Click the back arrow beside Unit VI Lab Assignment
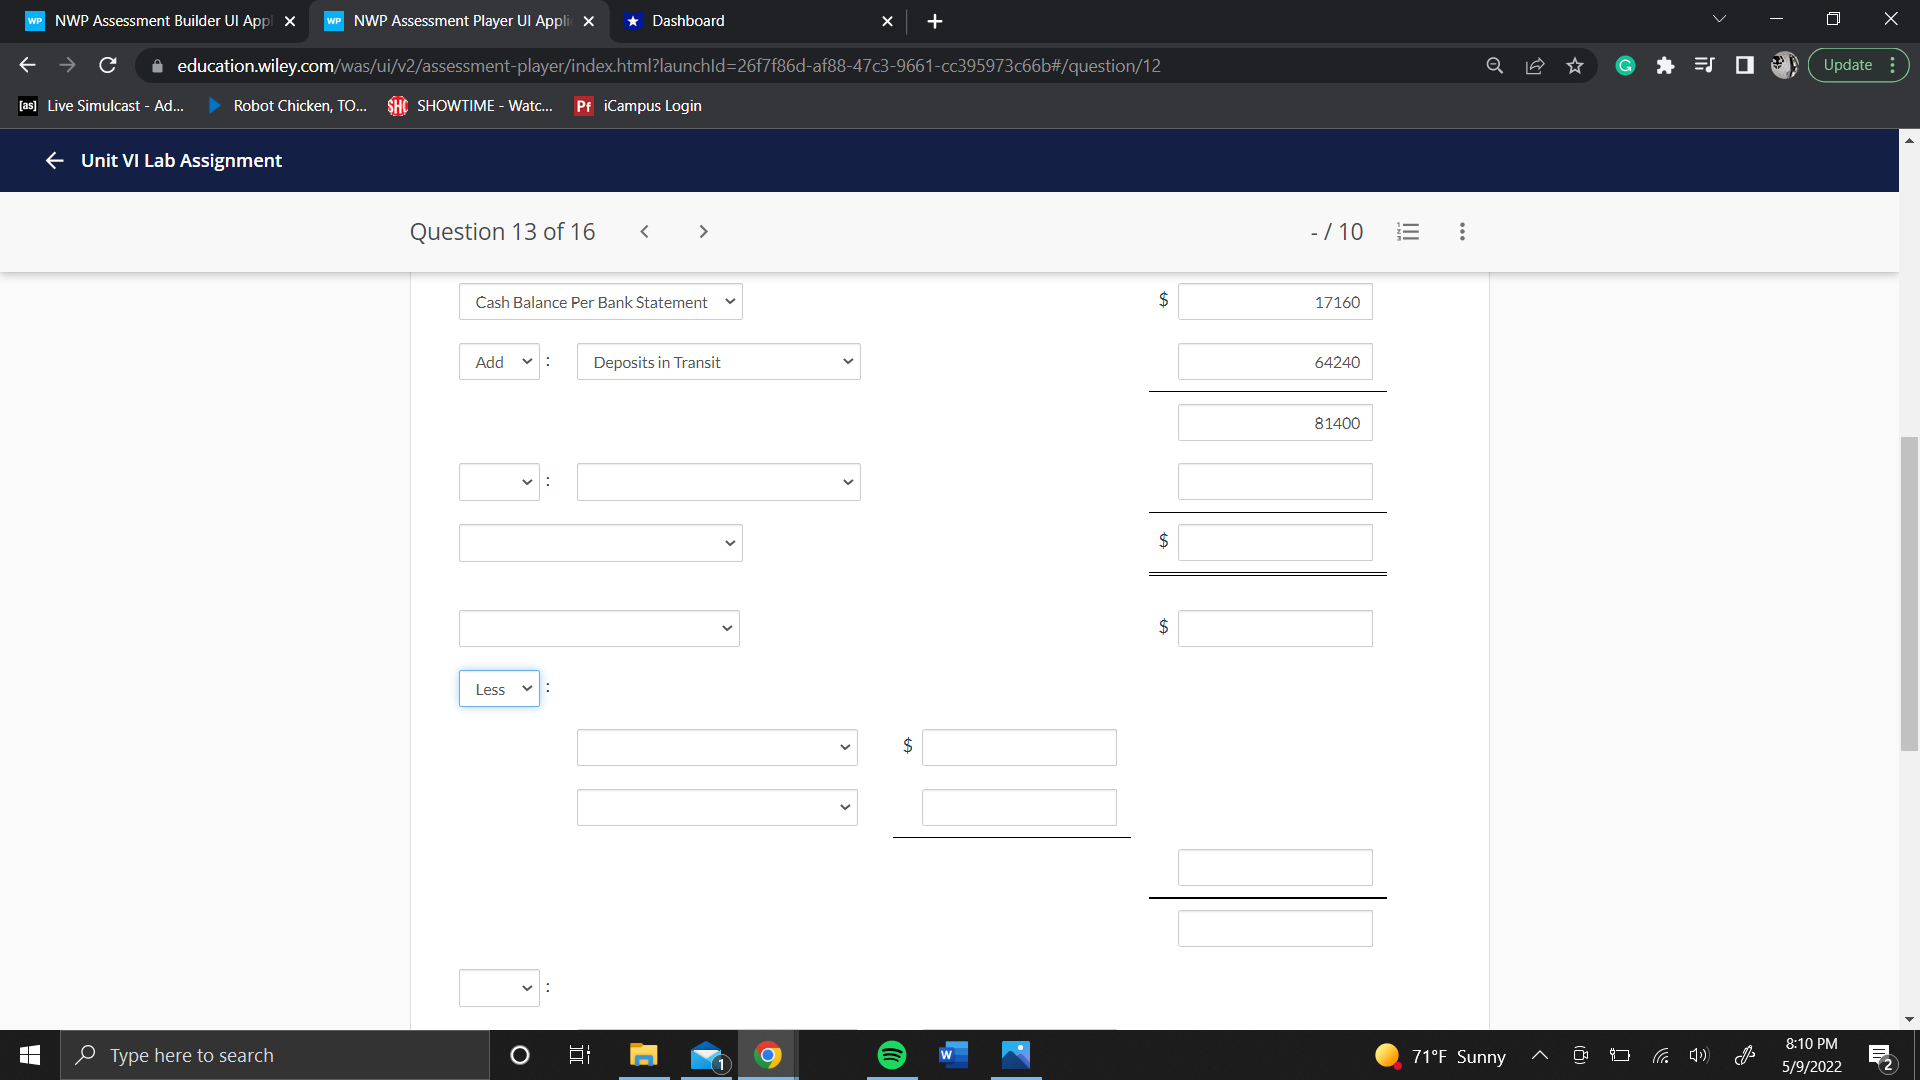Image resolution: width=1920 pixels, height=1080 pixels. click(54, 160)
